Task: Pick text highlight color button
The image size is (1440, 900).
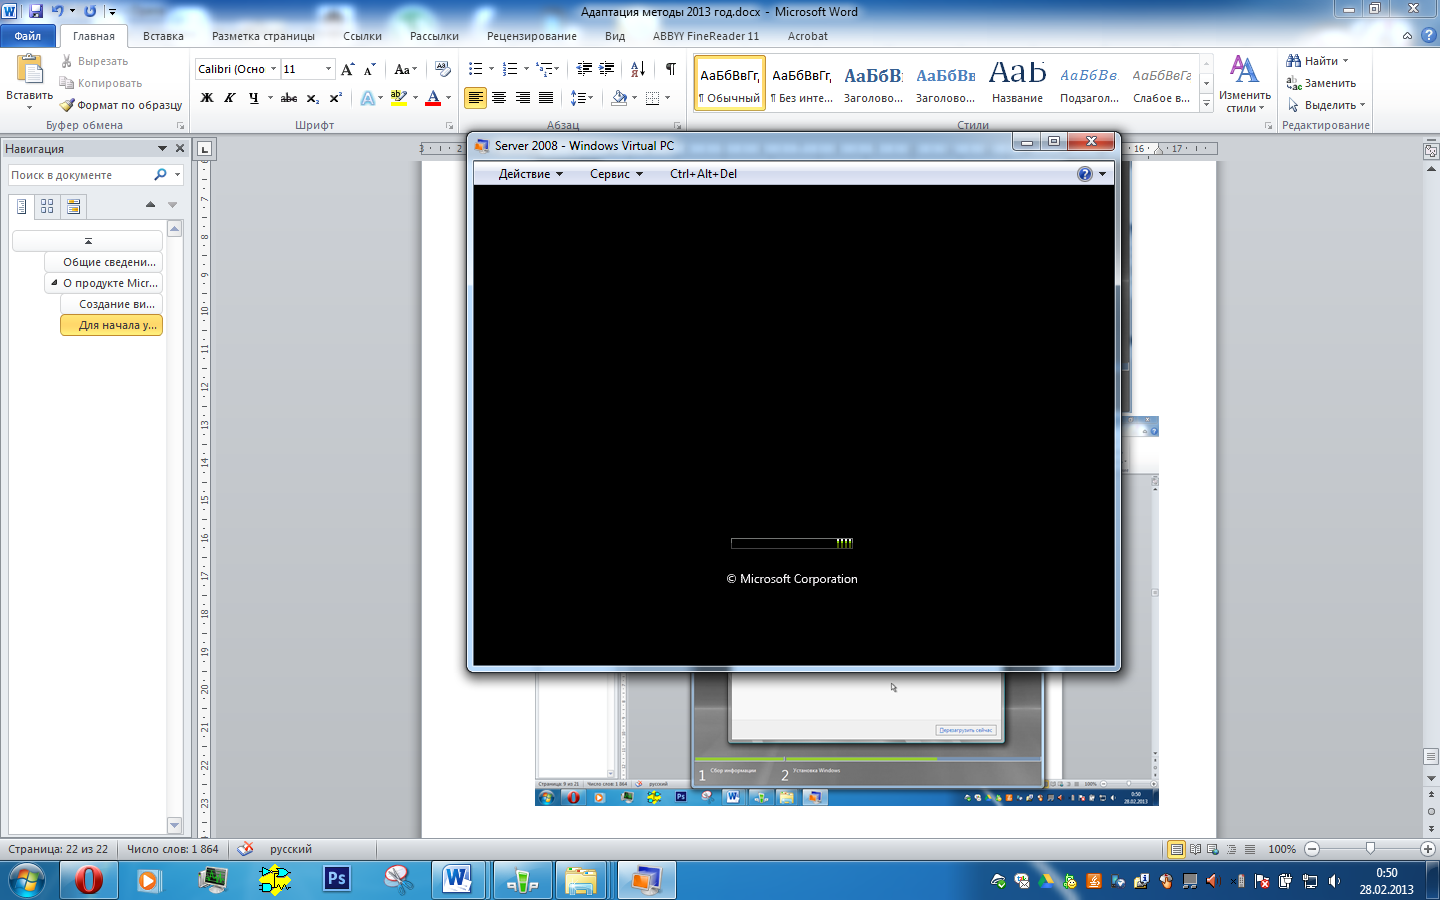Action: [x=399, y=98]
